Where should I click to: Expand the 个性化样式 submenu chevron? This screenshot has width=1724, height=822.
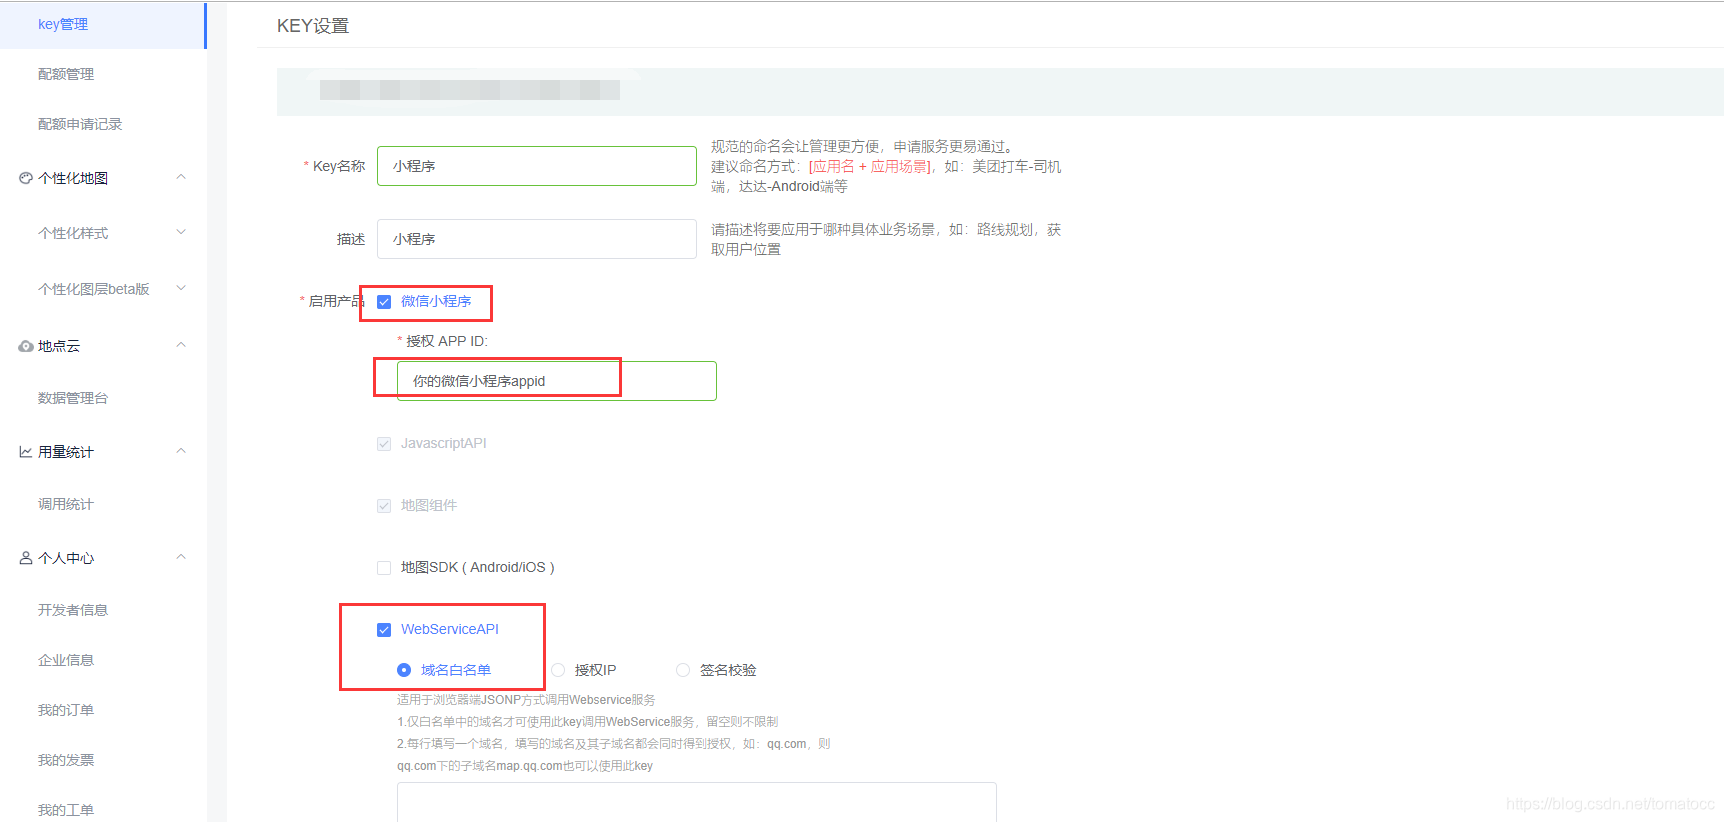pos(181,232)
